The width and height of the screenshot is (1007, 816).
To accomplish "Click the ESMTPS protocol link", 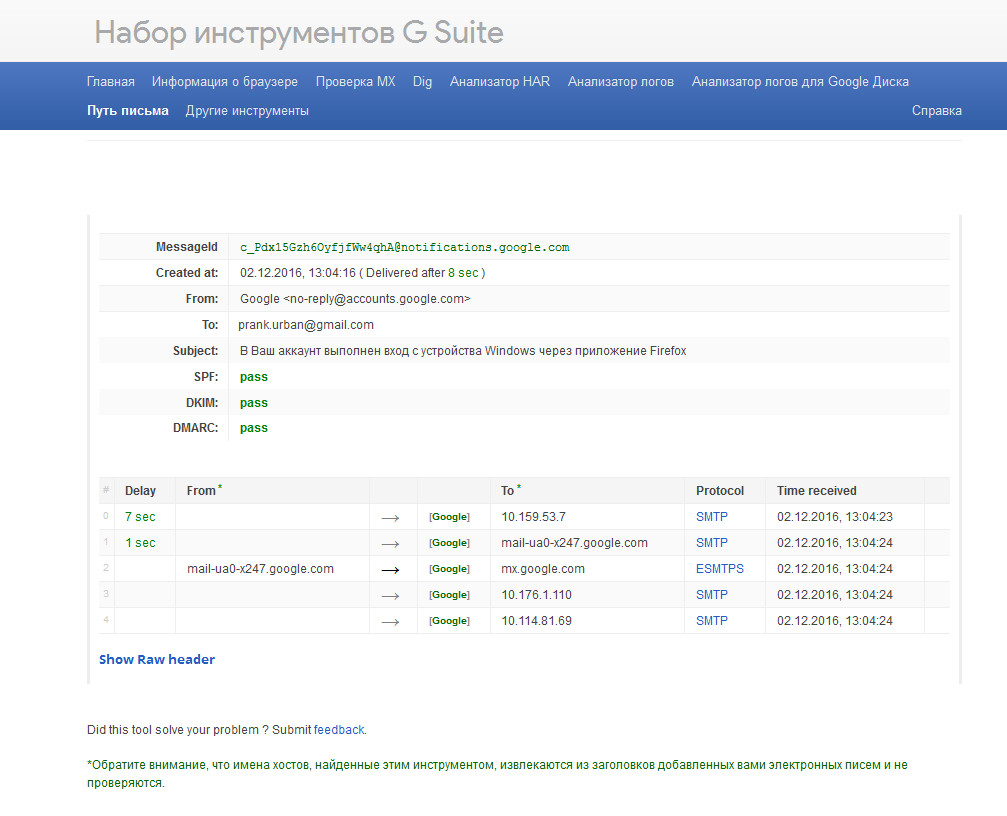I will pos(720,569).
